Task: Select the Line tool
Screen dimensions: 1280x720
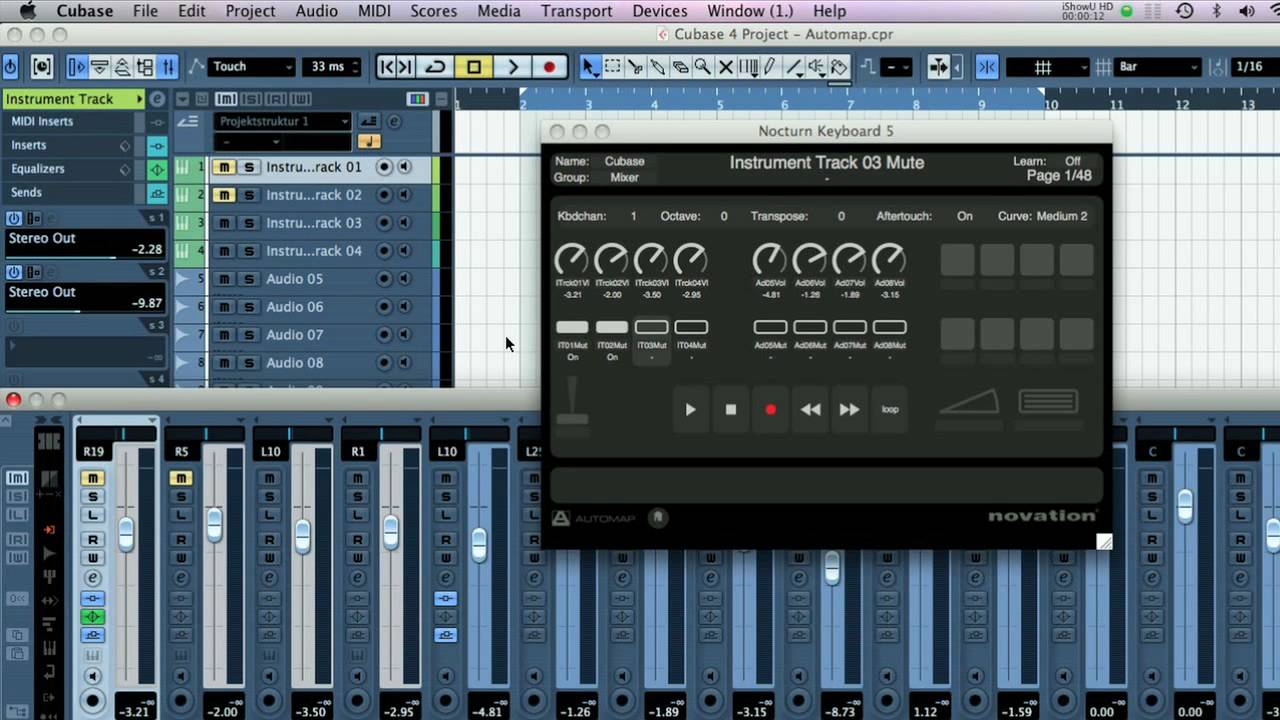Action: (793, 67)
